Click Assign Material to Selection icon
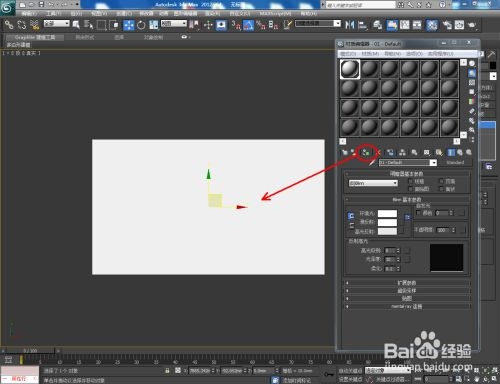The image size is (500, 384). 366,153
